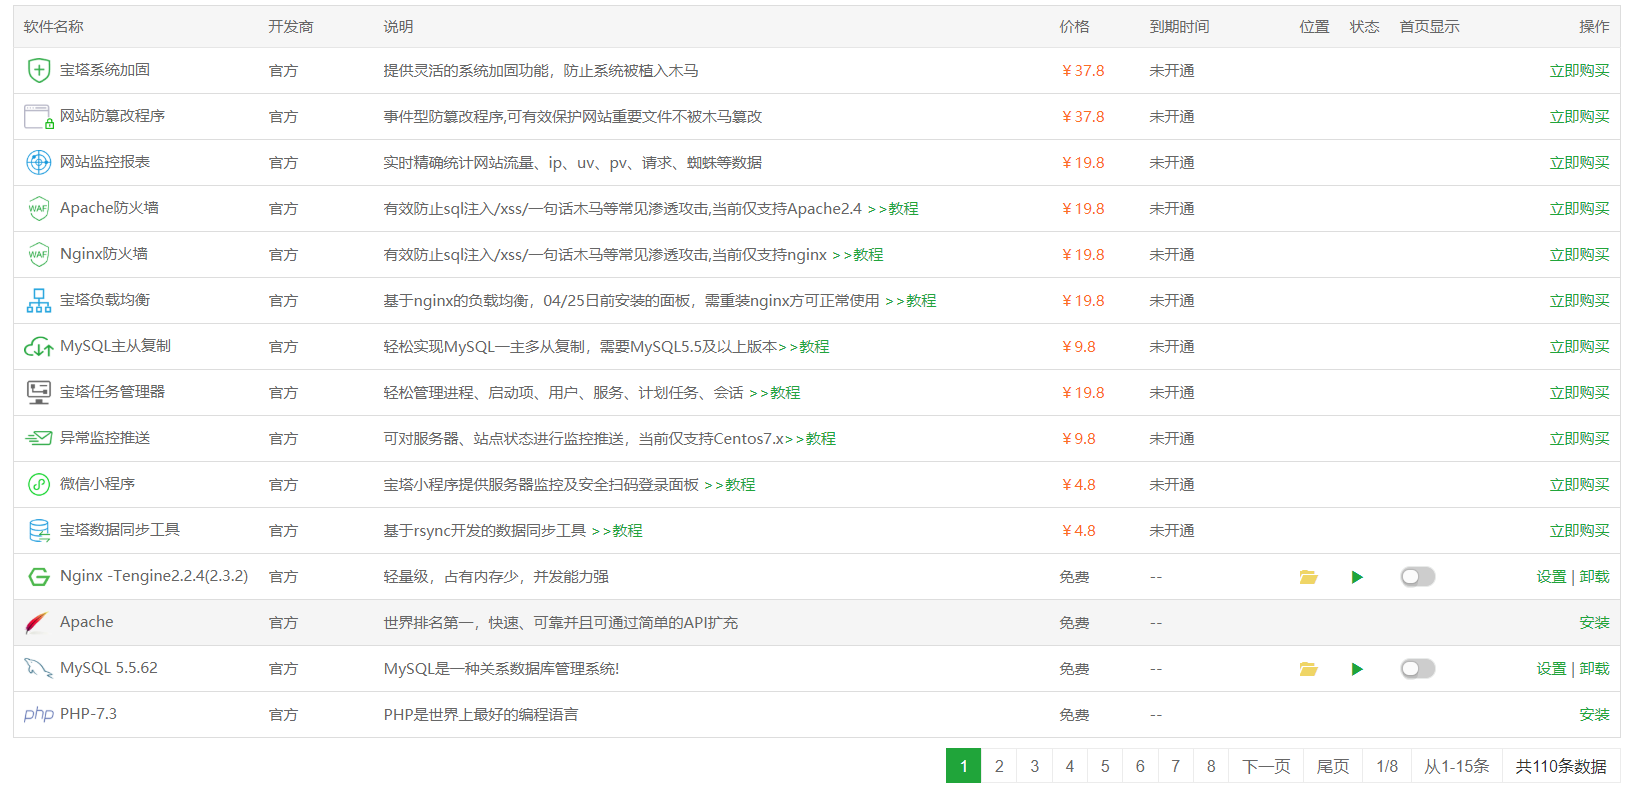Go to page 5
Screen dimensions: 1627x799
(x=1105, y=766)
